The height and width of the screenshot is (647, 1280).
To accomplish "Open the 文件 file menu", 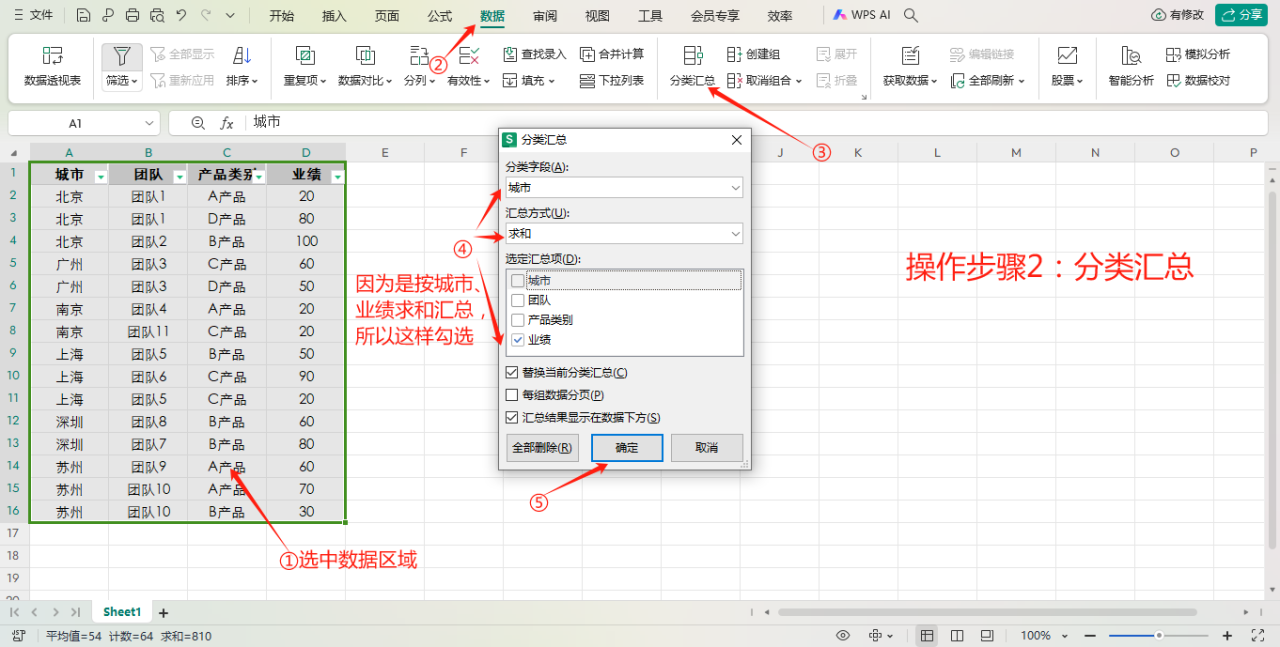I will coord(33,15).
